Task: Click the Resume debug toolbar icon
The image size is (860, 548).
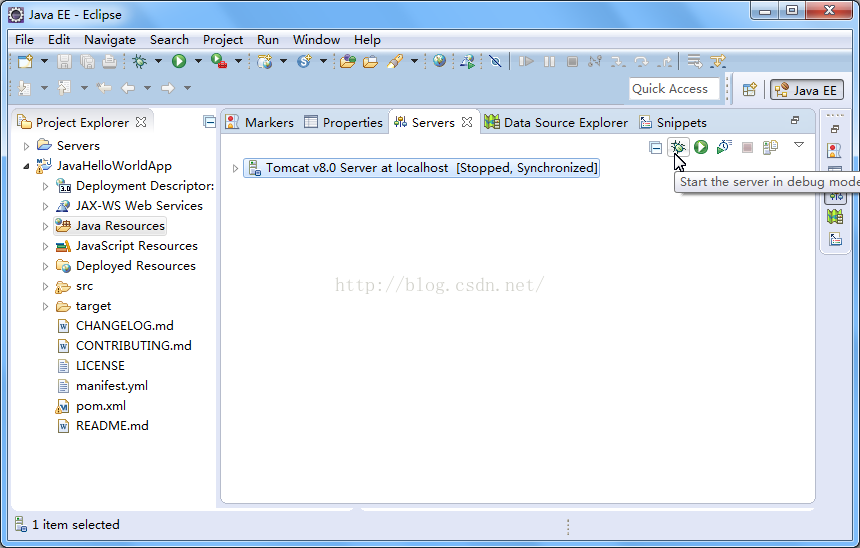Action: [x=527, y=61]
